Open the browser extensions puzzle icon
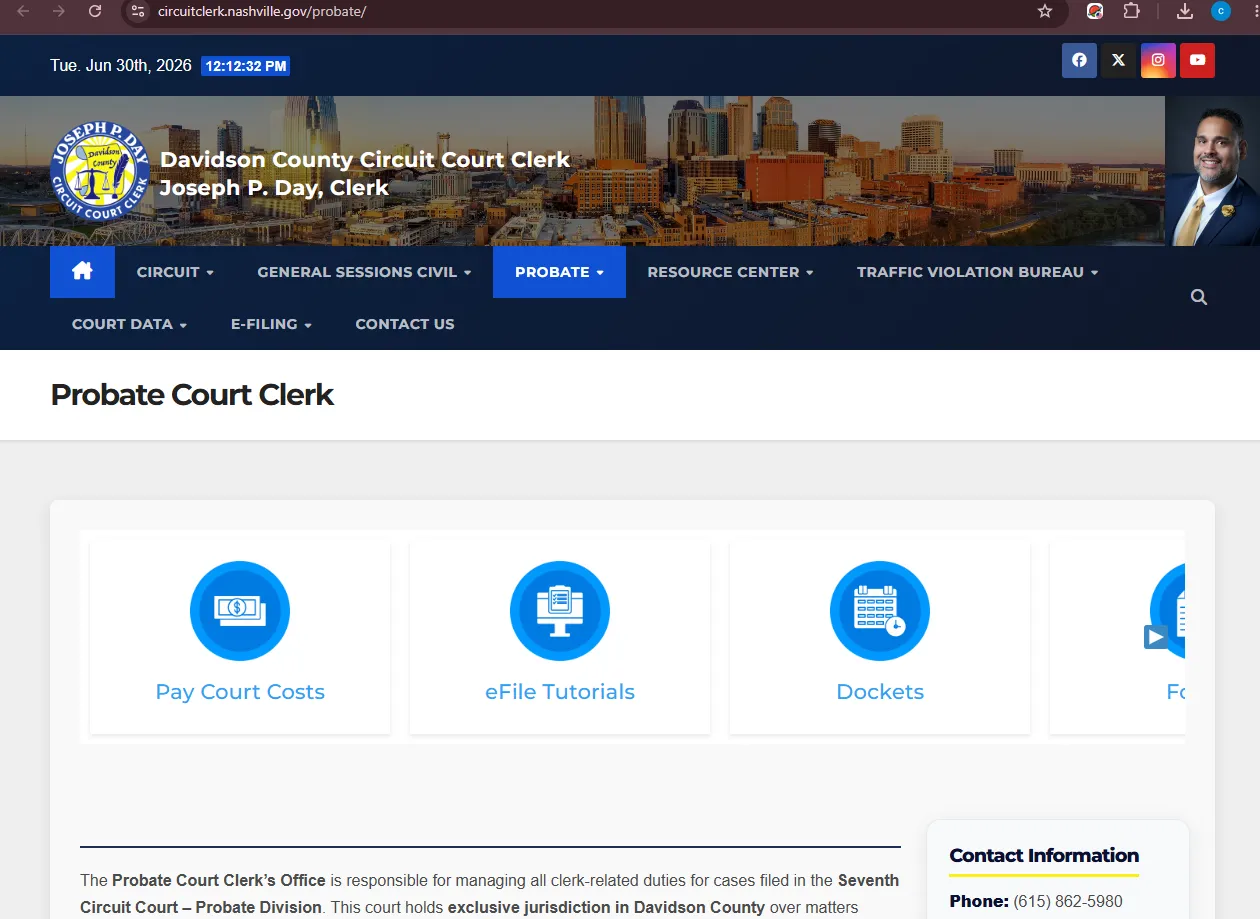 click(x=1131, y=11)
